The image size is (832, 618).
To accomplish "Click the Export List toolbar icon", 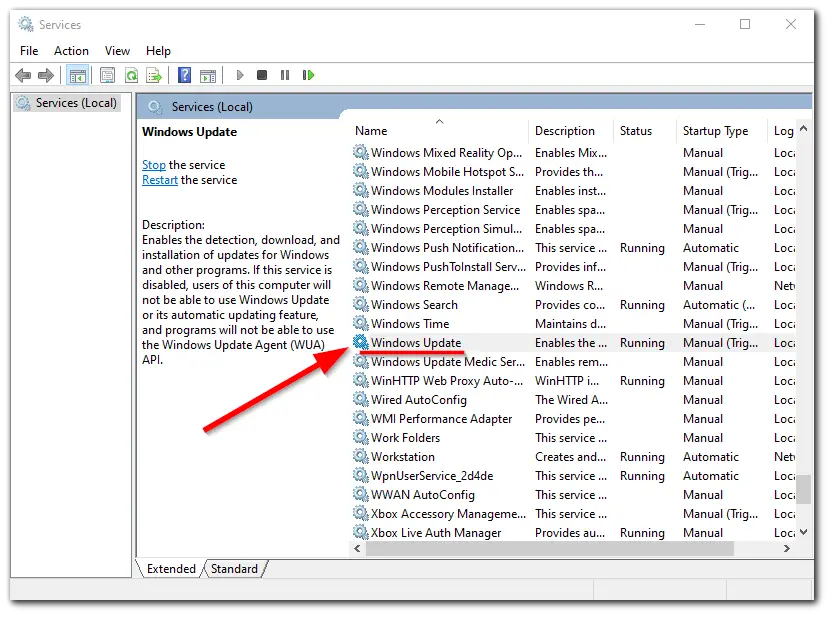I will pos(154,75).
